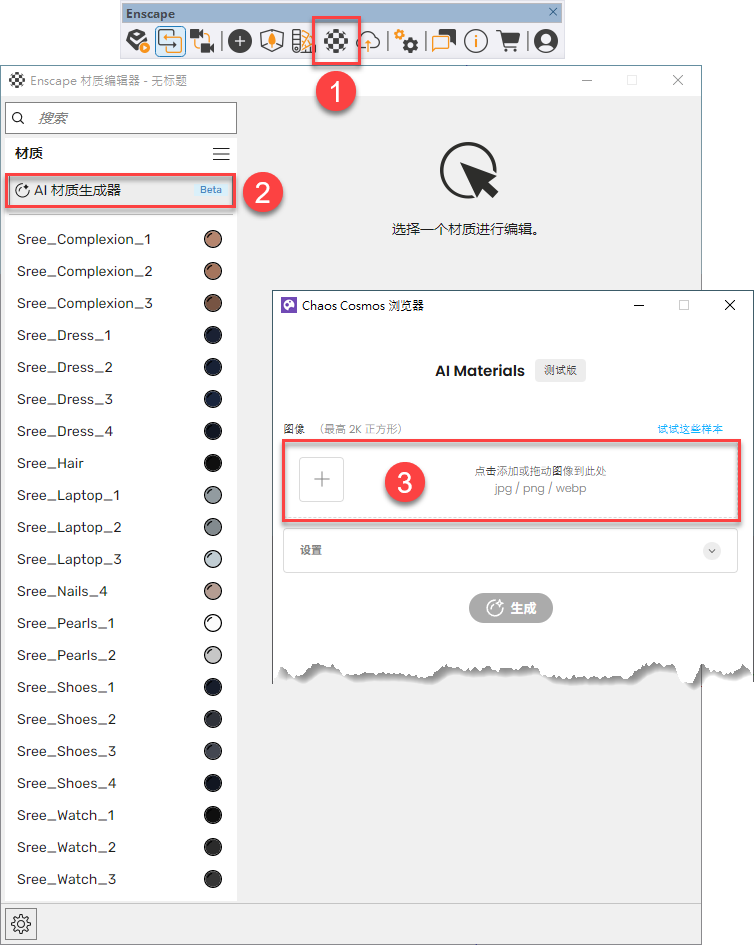Screen dimensions: 754x945
Task: Open the materials hamburger menu
Action: [221, 154]
